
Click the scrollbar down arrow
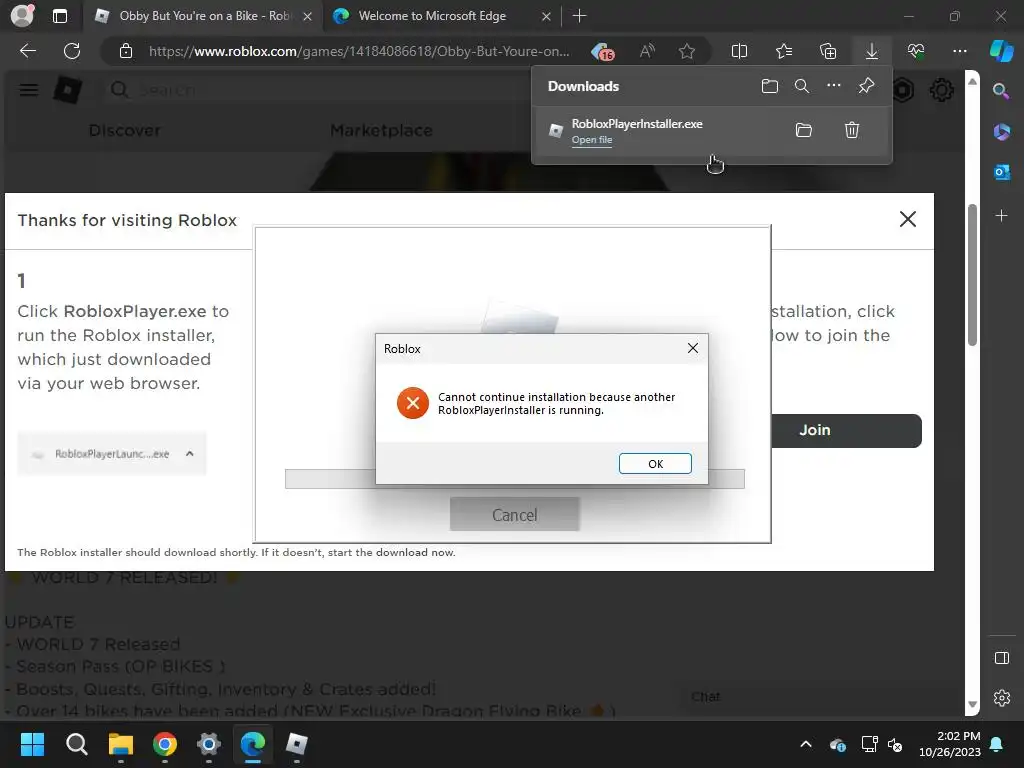click(972, 704)
